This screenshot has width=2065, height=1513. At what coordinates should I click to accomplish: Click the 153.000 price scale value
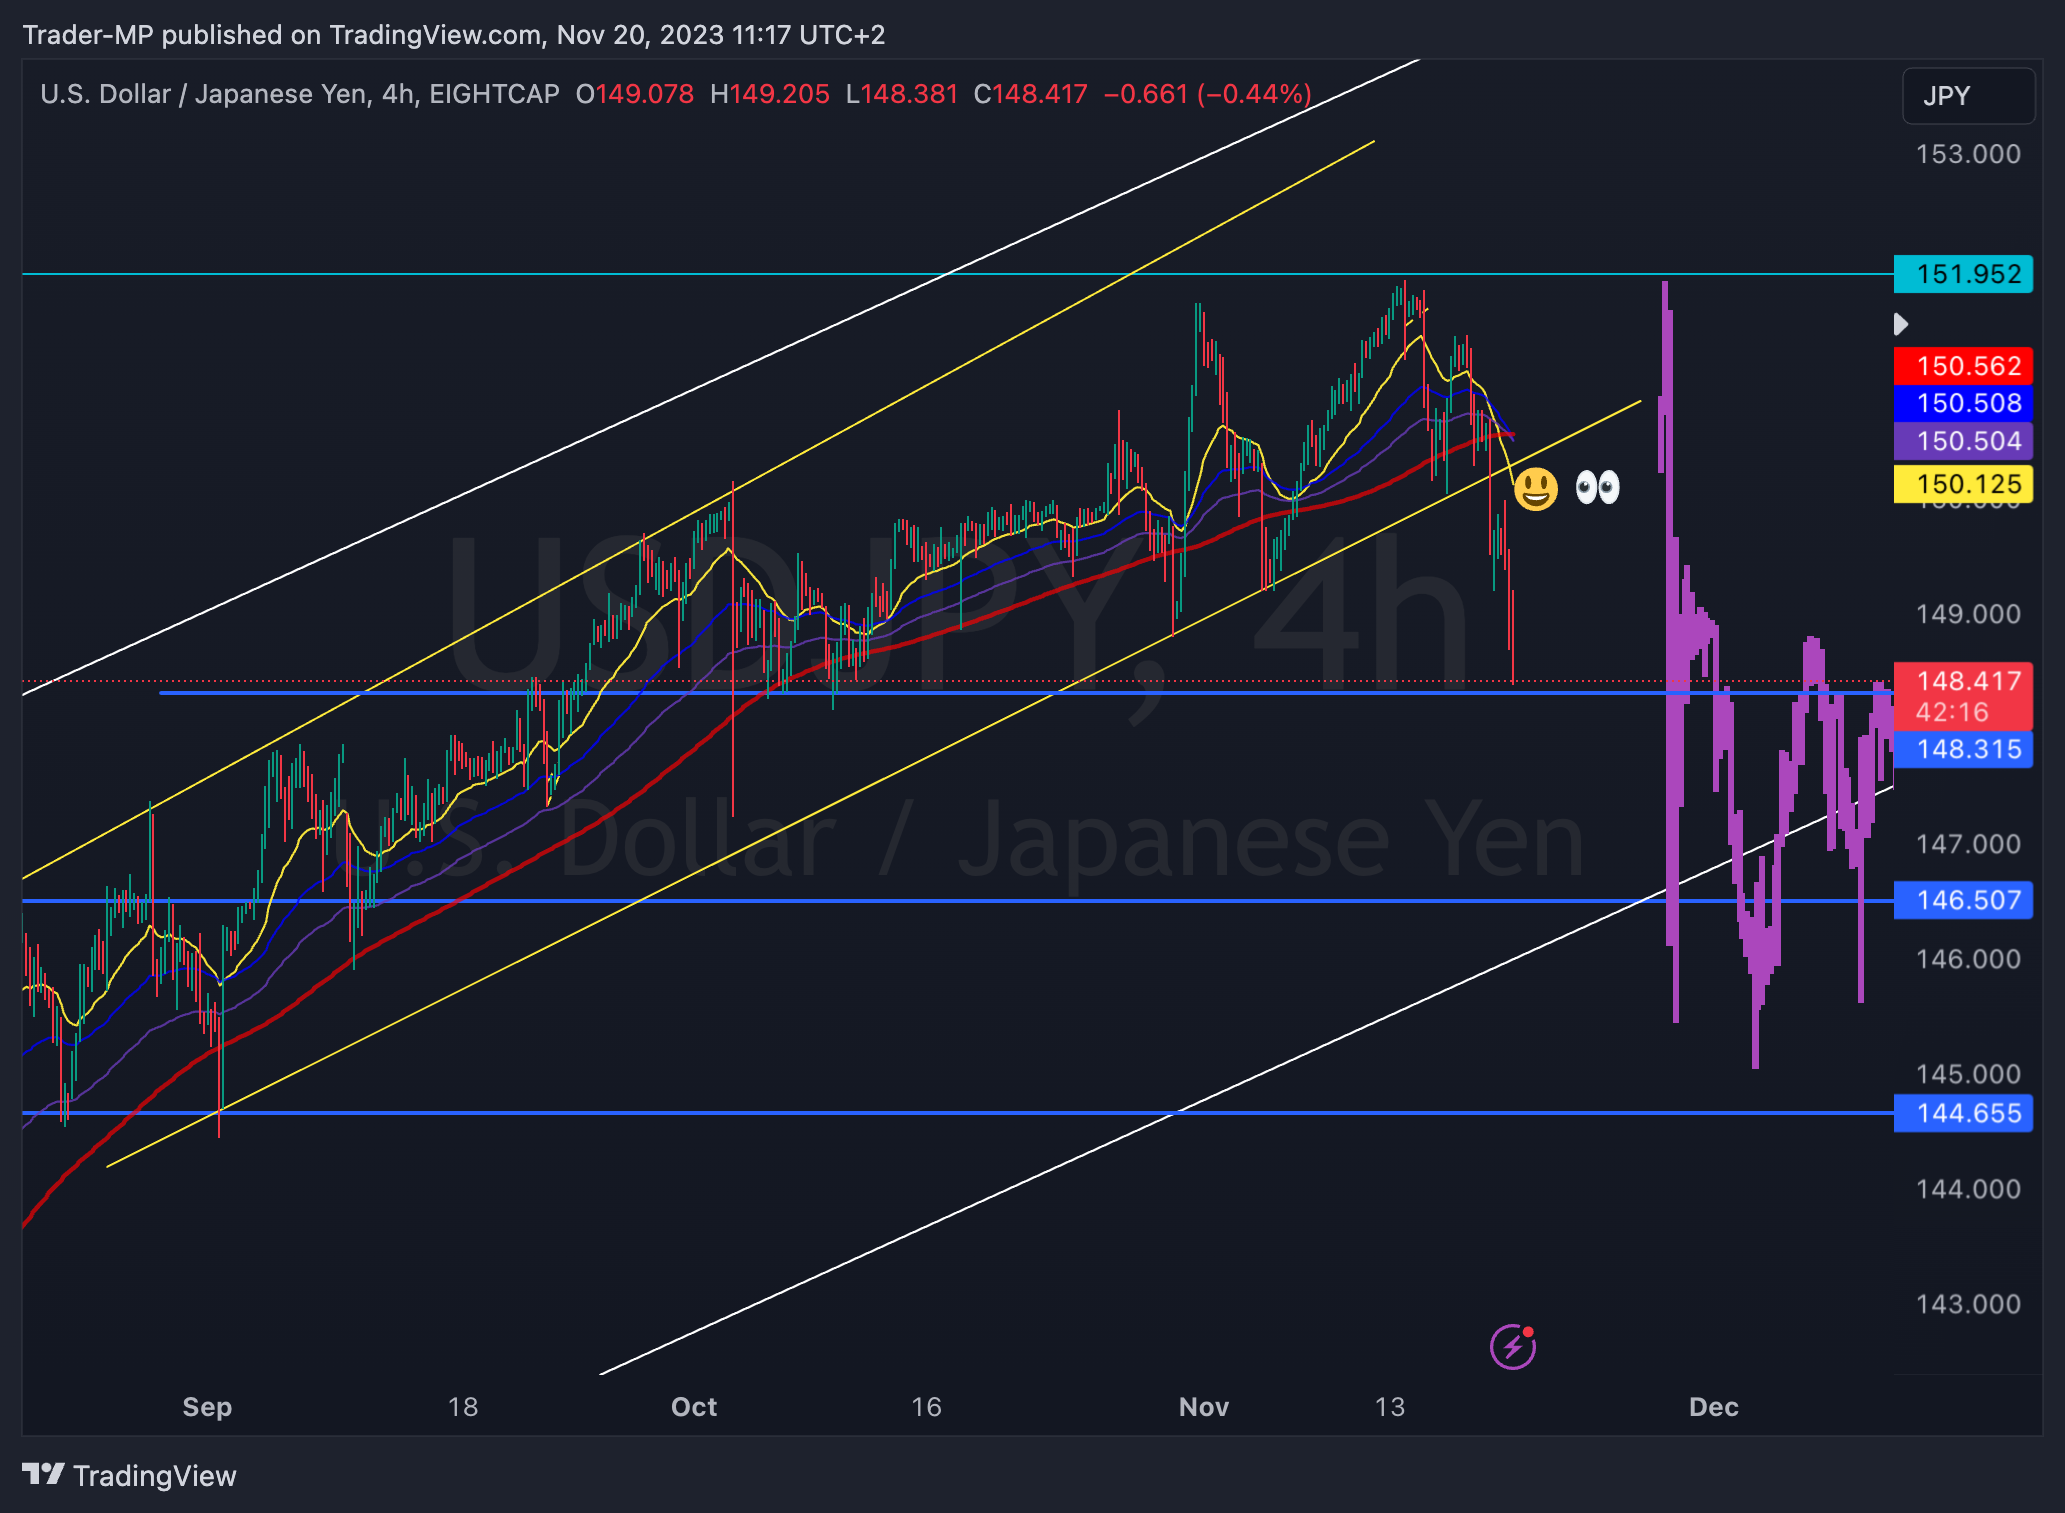click(x=1968, y=154)
